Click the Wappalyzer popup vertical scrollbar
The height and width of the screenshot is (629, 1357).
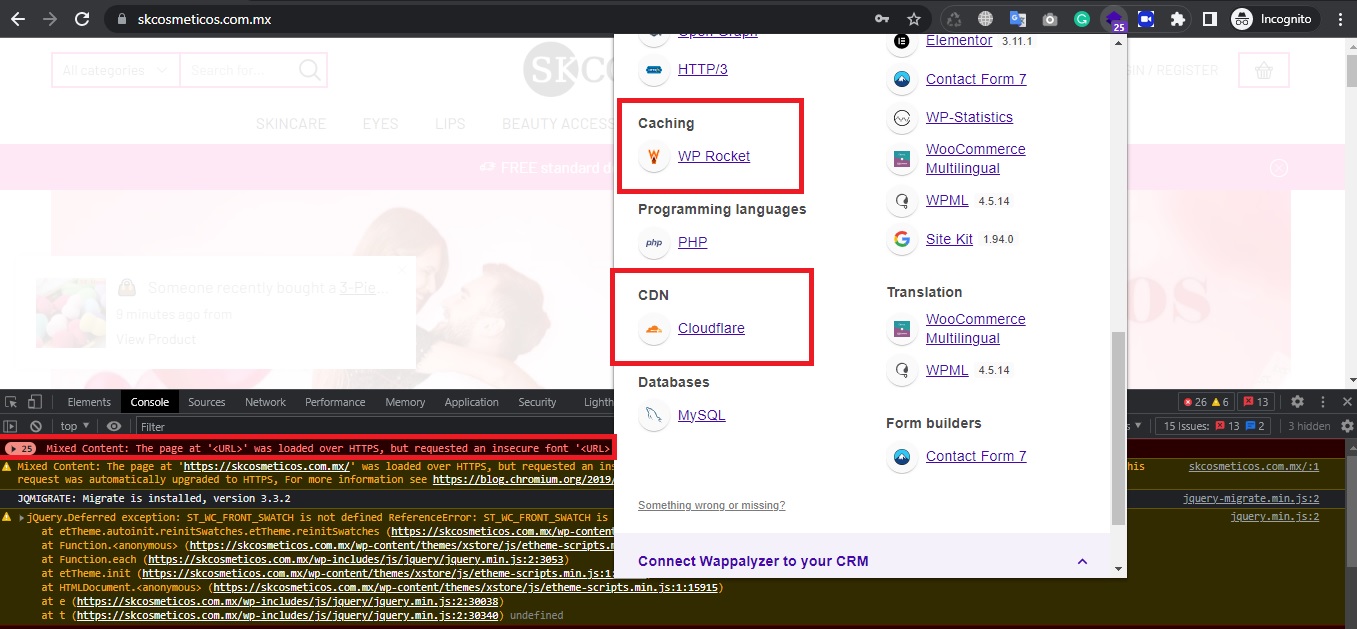(x=1118, y=427)
